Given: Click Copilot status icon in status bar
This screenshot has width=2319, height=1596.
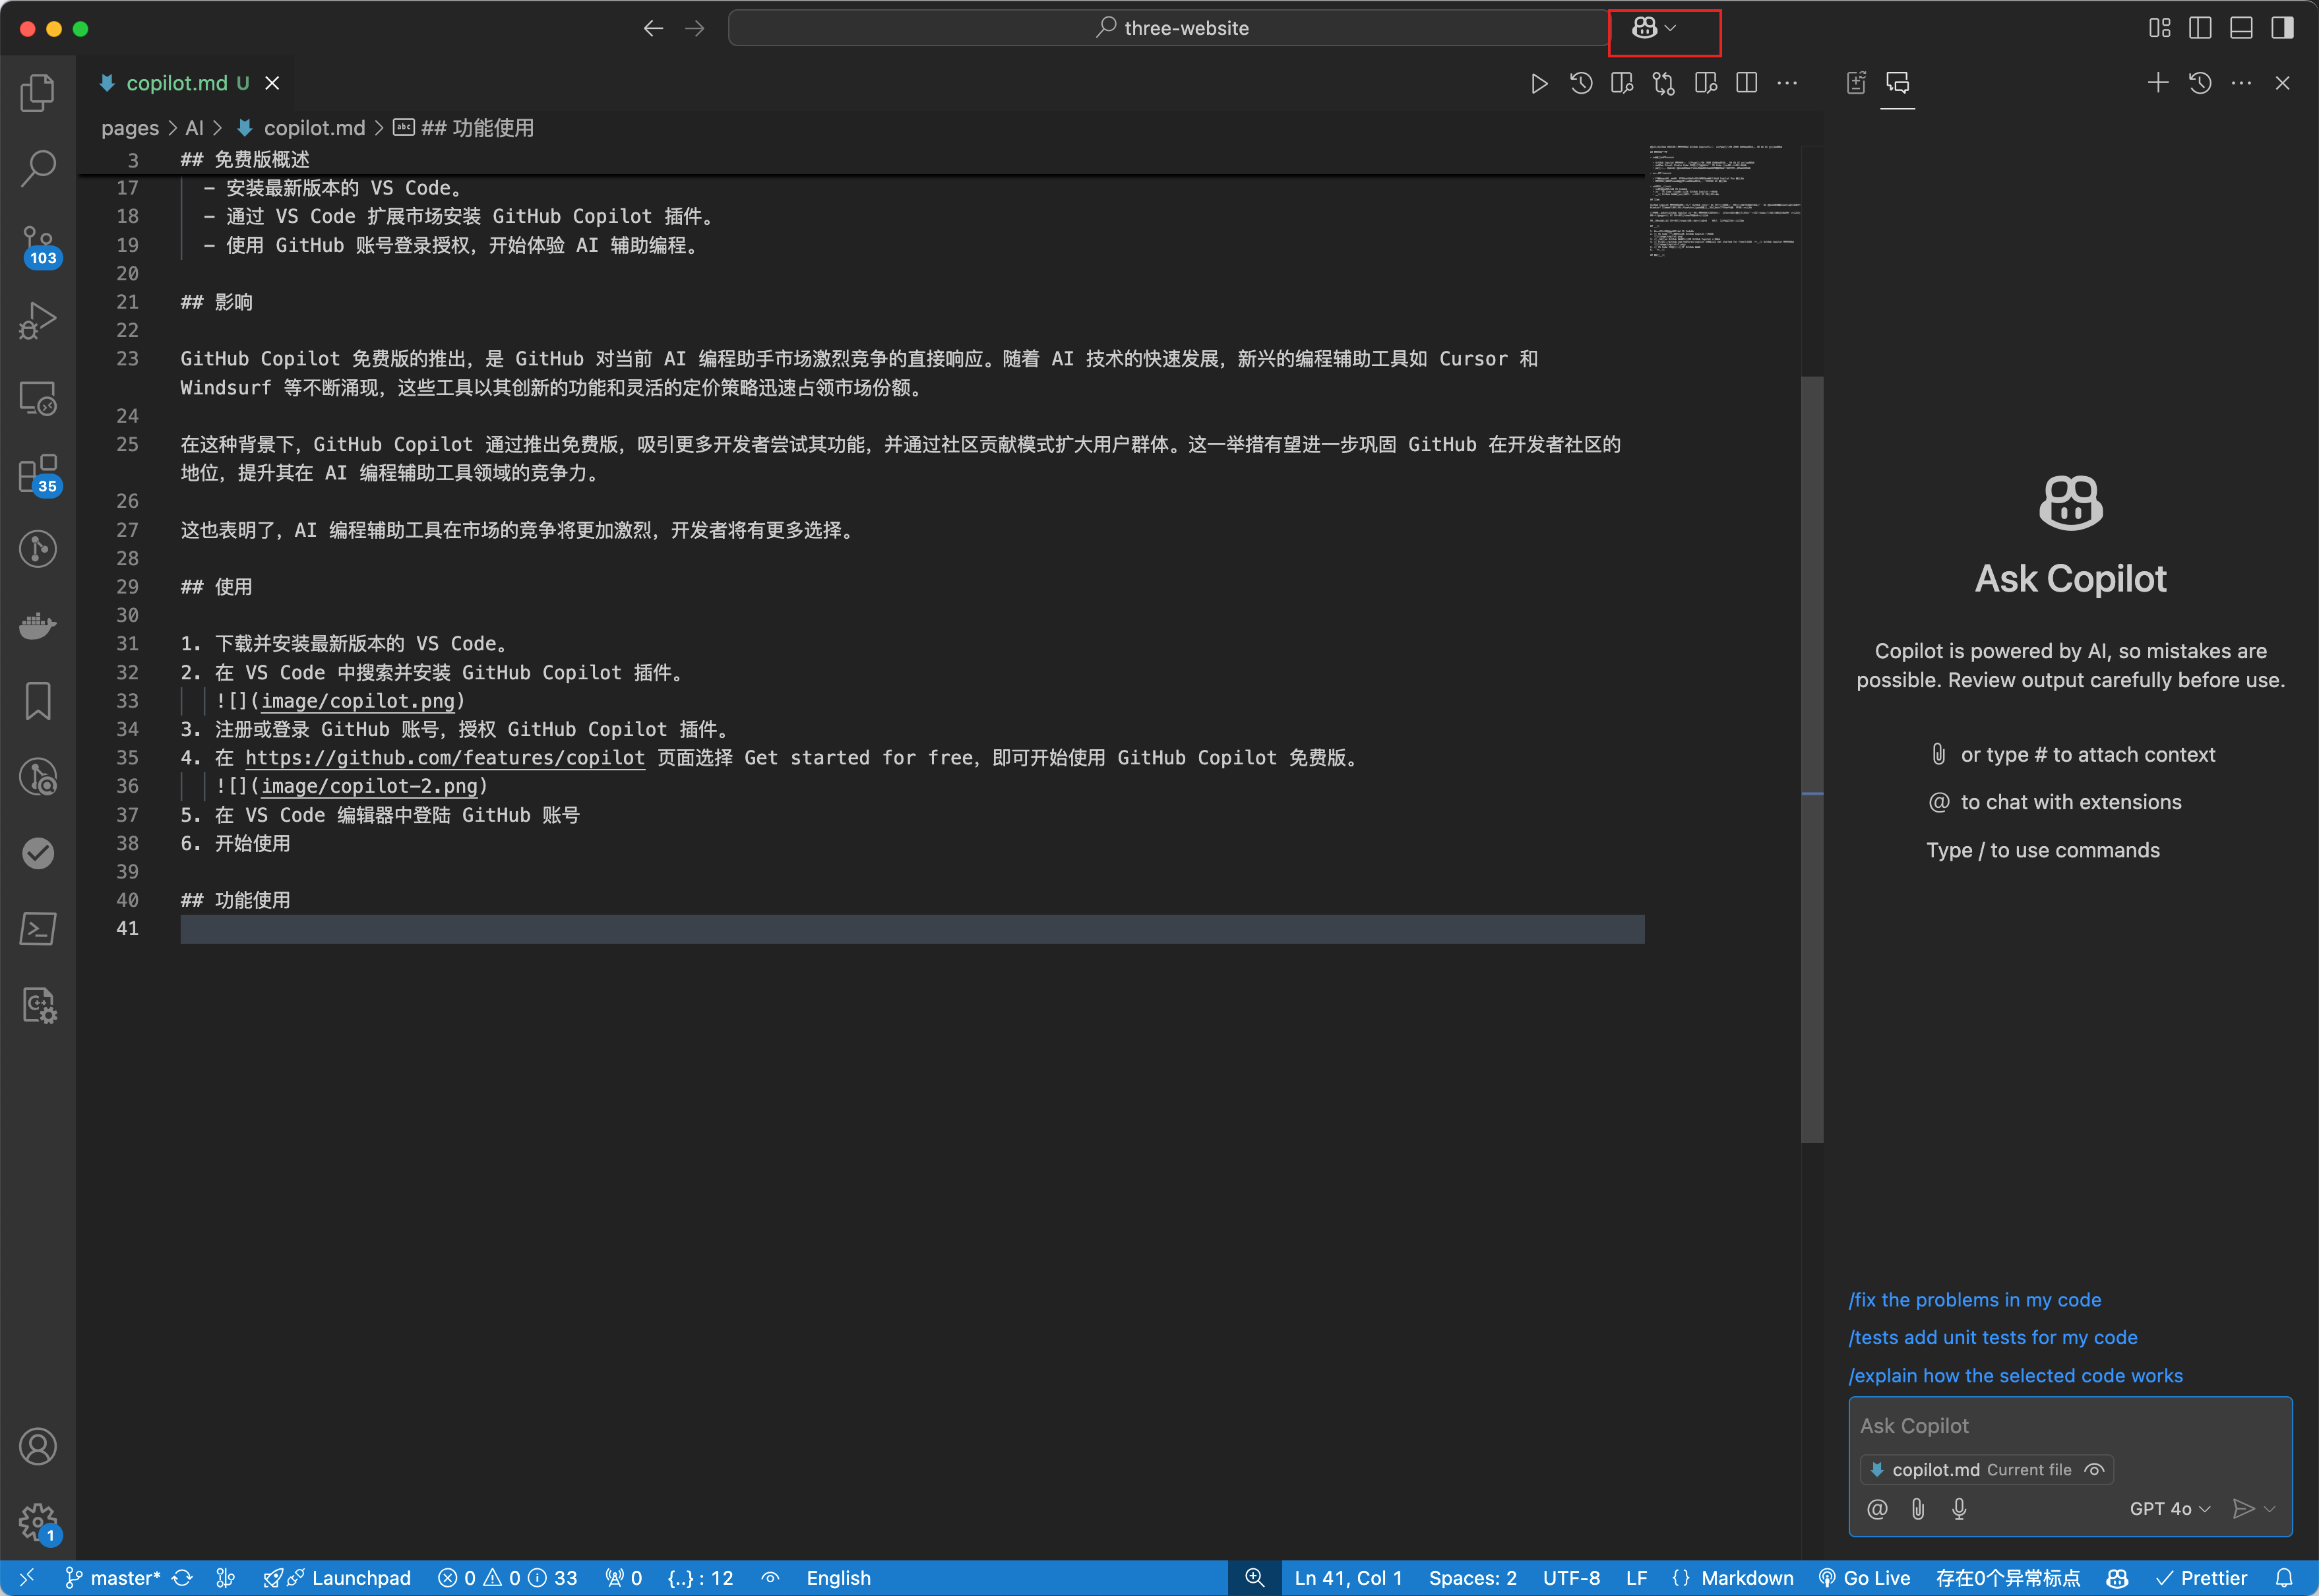Looking at the screenshot, I should (2117, 1578).
